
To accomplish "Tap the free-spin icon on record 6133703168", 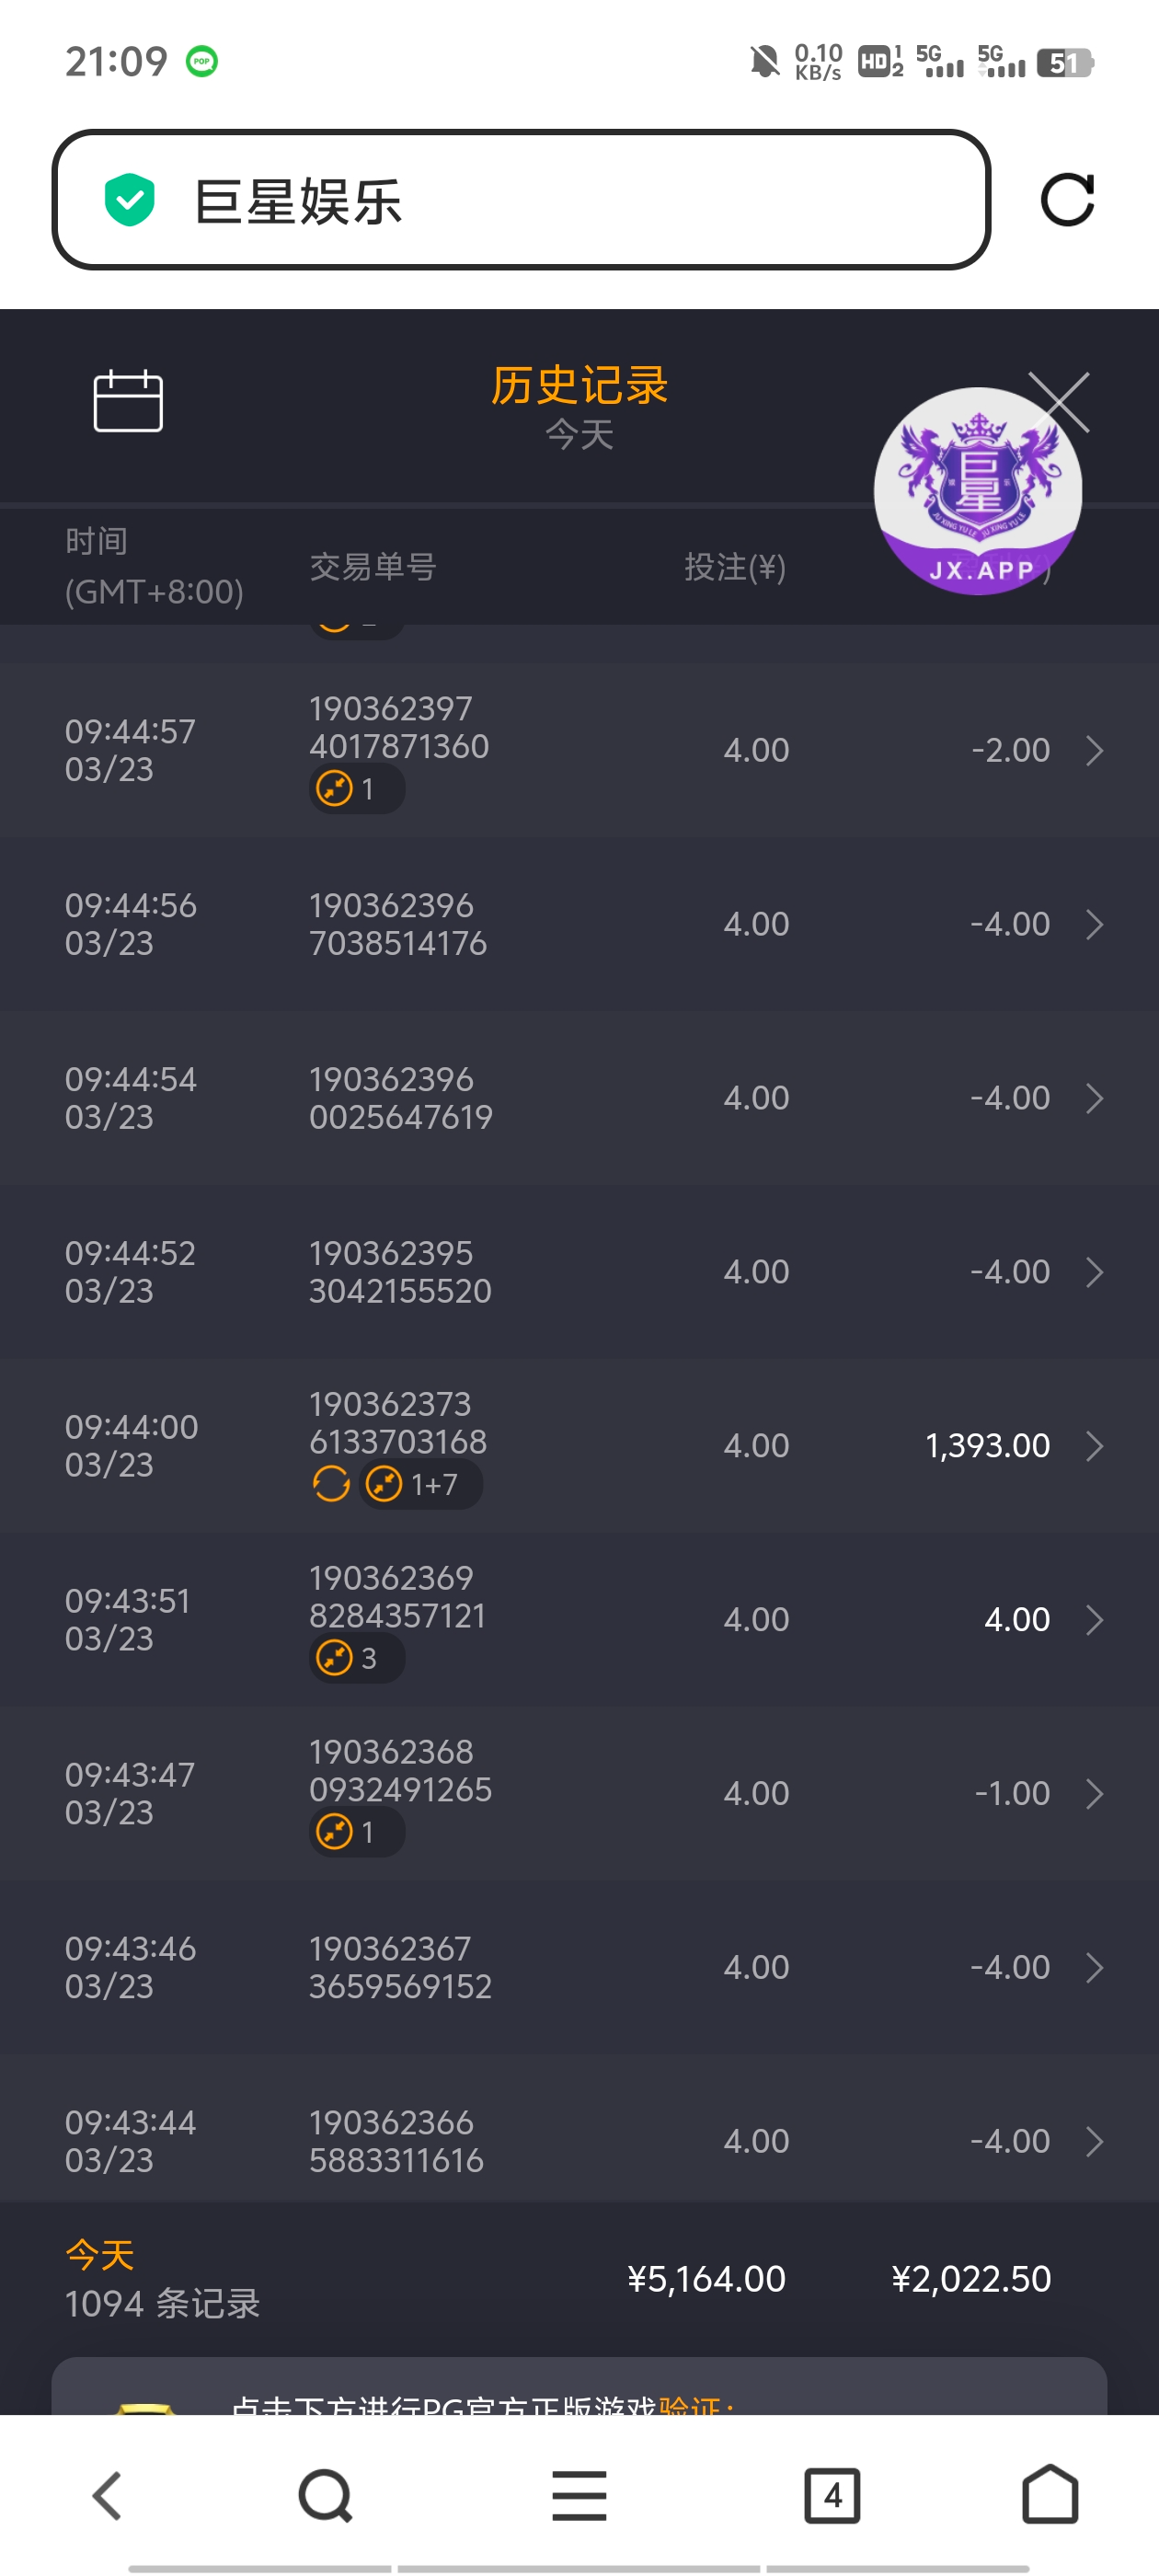I will (331, 1484).
